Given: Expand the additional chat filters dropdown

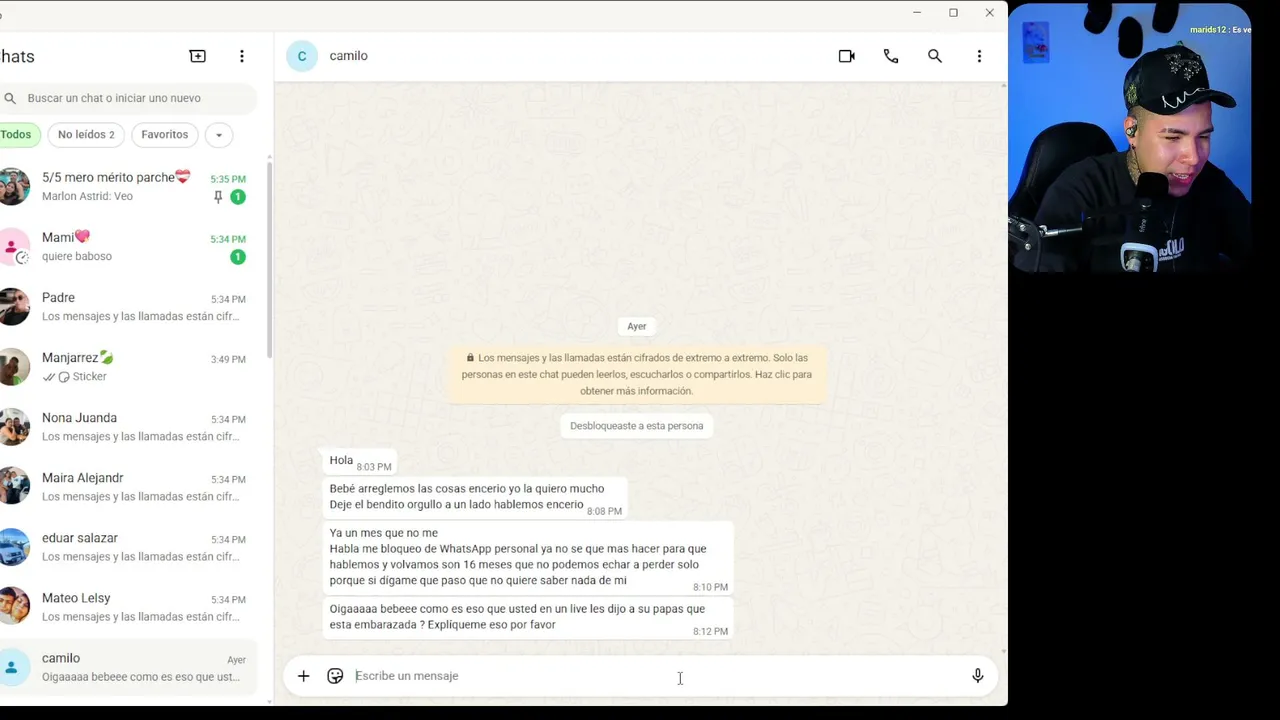Looking at the screenshot, I should (219, 134).
